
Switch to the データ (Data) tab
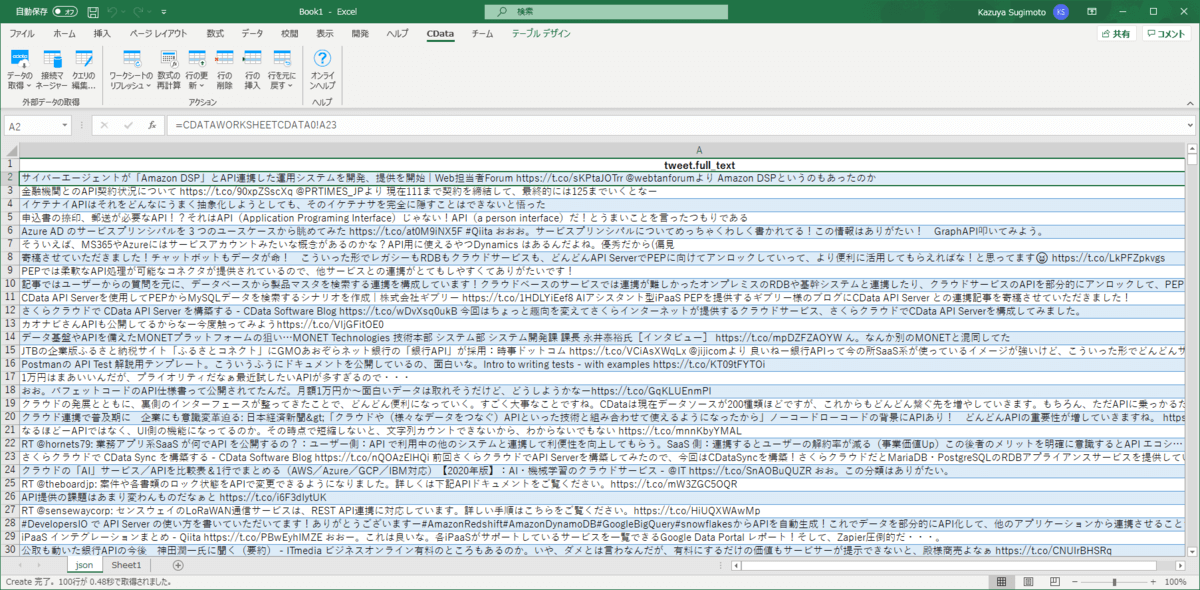[x=252, y=33]
